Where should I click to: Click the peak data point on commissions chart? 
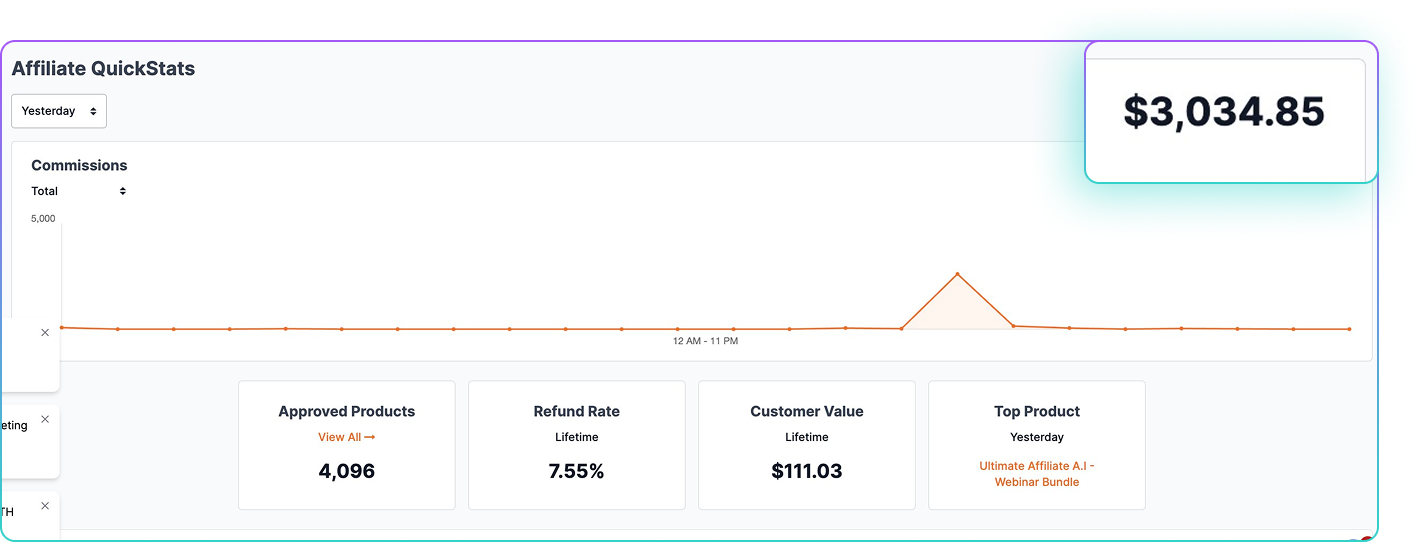click(957, 274)
